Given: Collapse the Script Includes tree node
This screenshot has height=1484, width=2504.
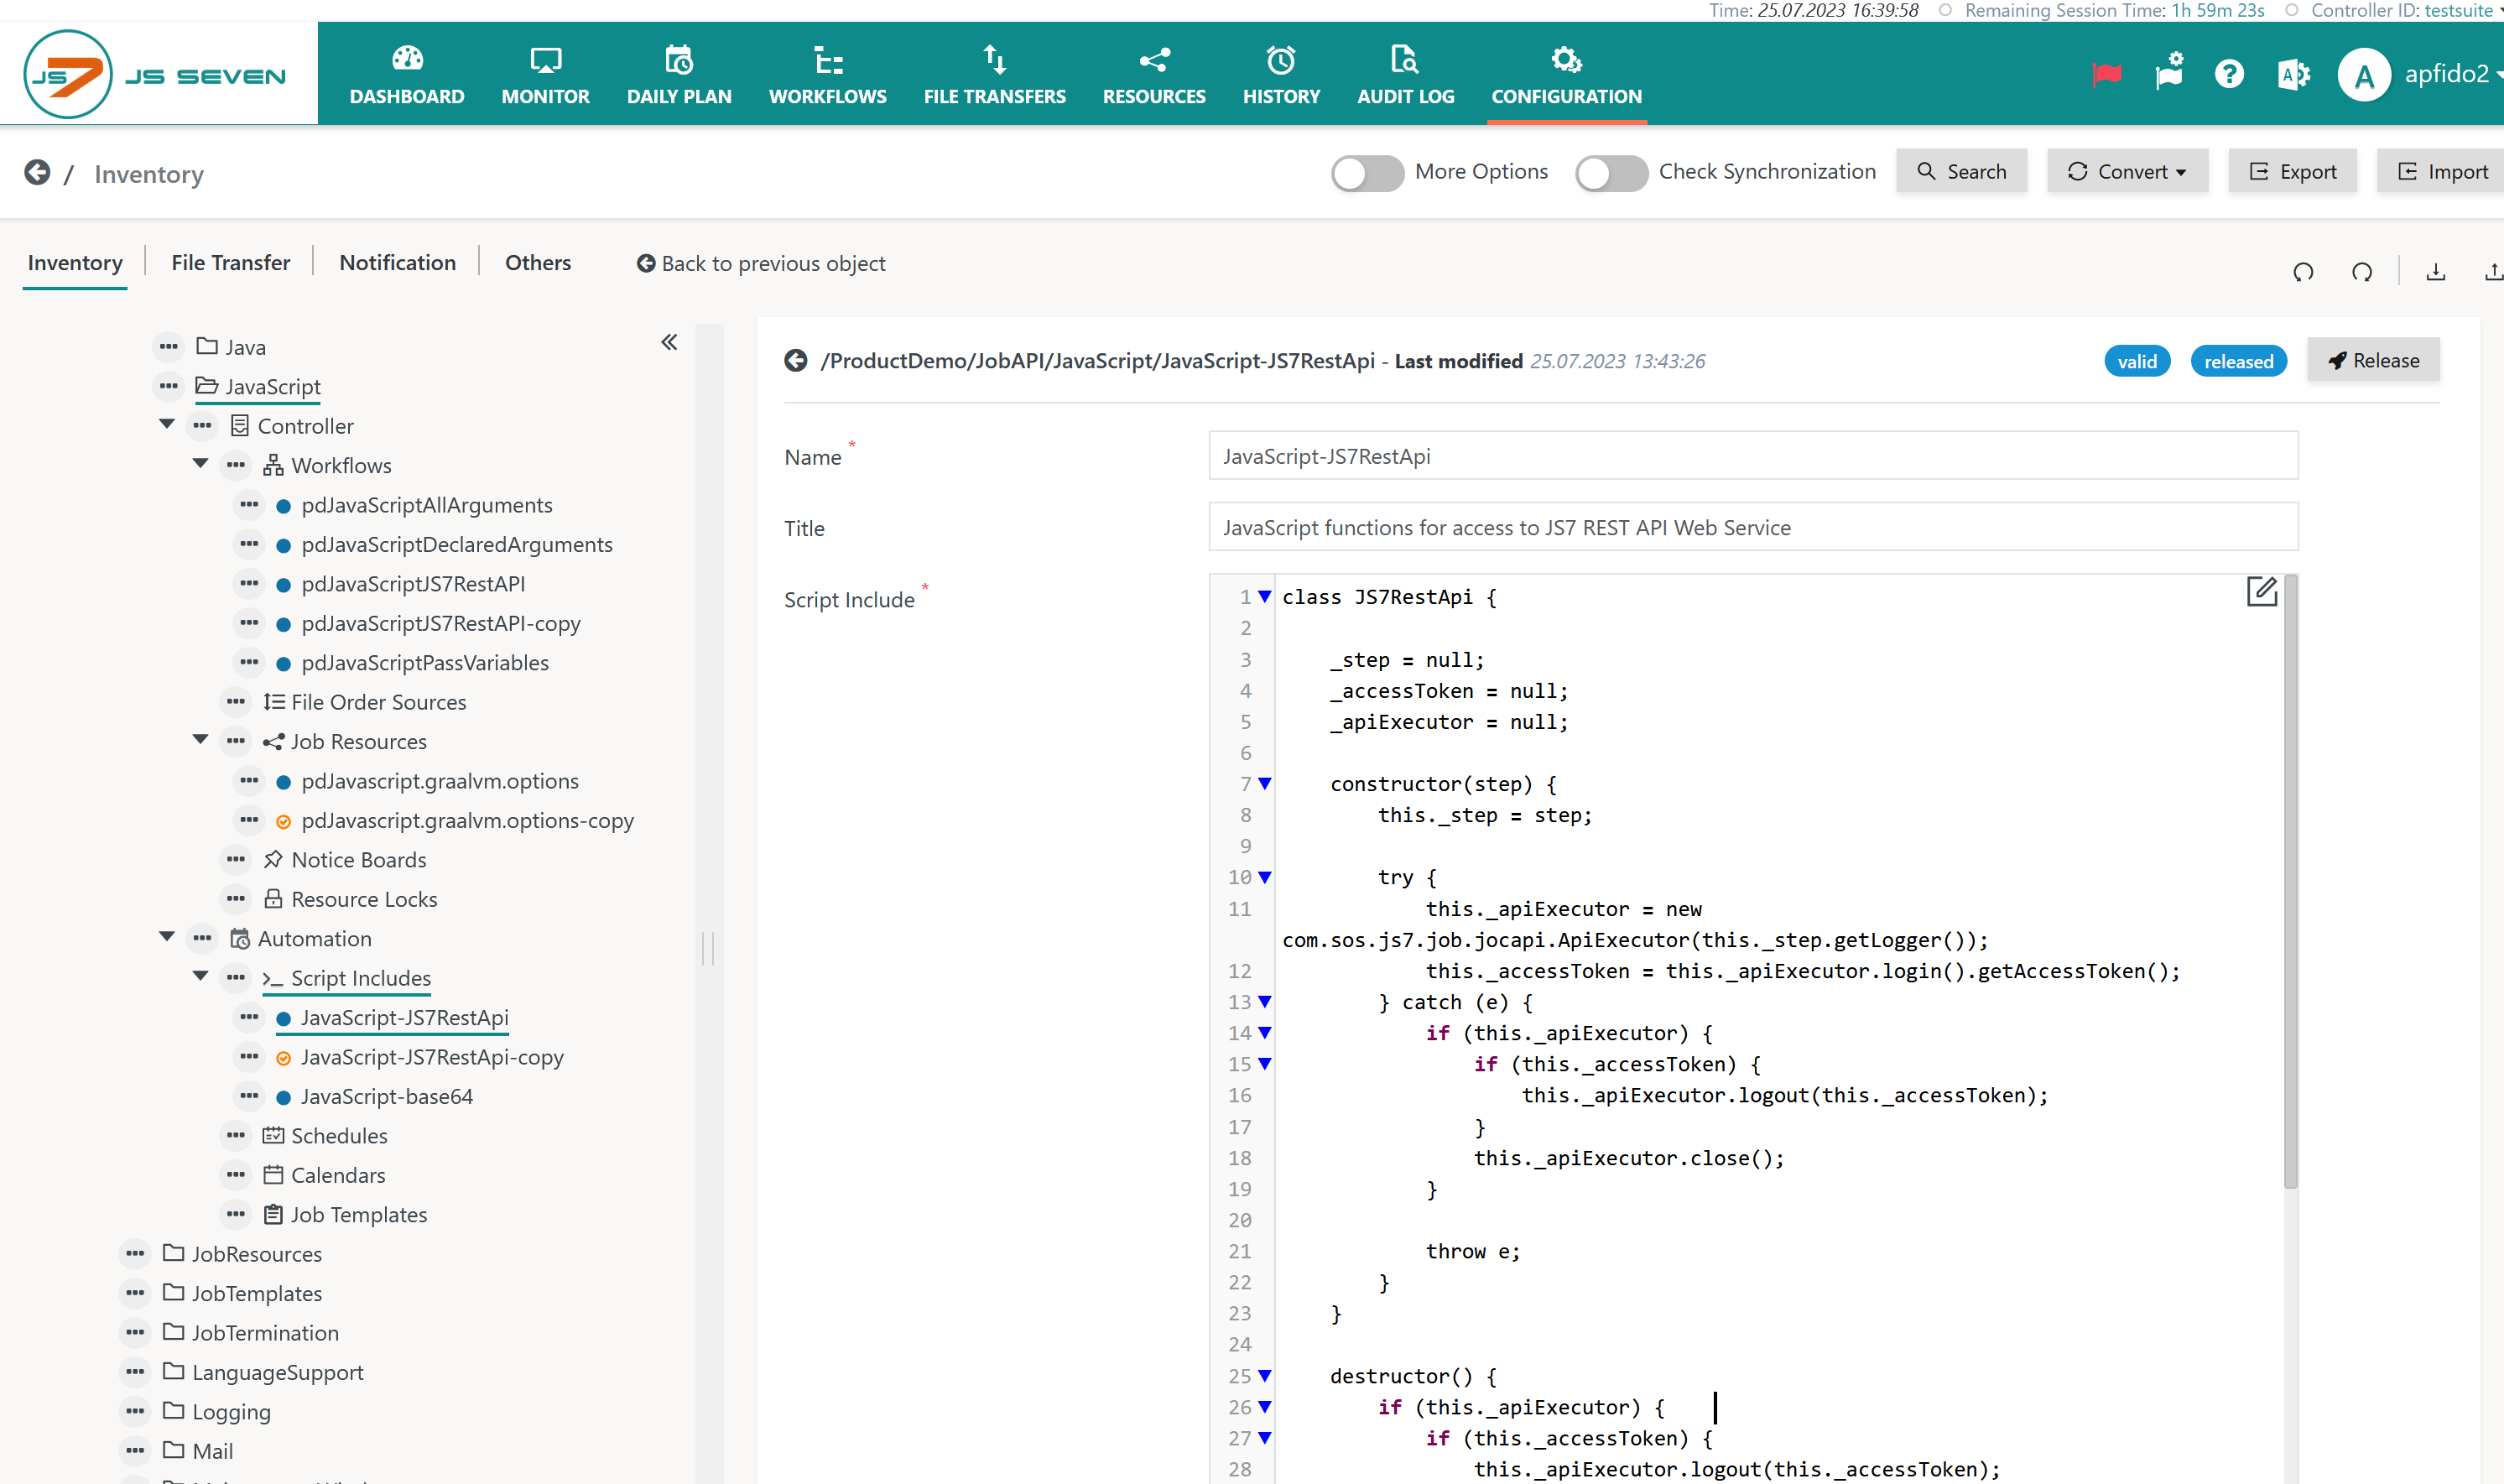Looking at the screenshot, I should pos(200,976).
